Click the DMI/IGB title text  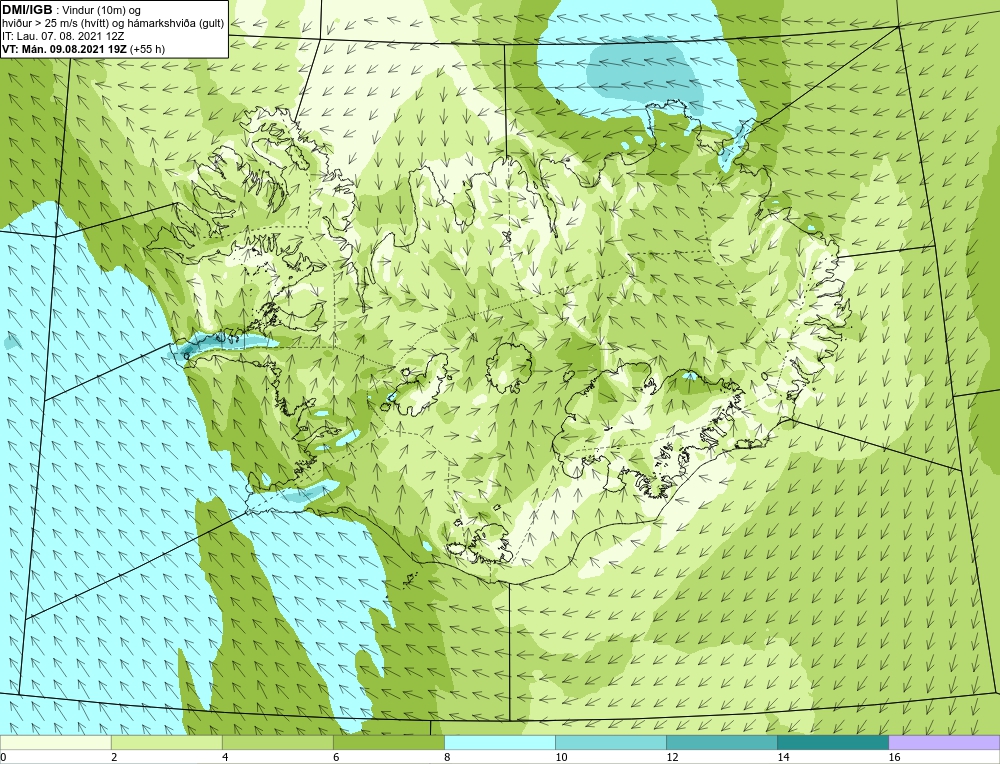tap(27, 9)
